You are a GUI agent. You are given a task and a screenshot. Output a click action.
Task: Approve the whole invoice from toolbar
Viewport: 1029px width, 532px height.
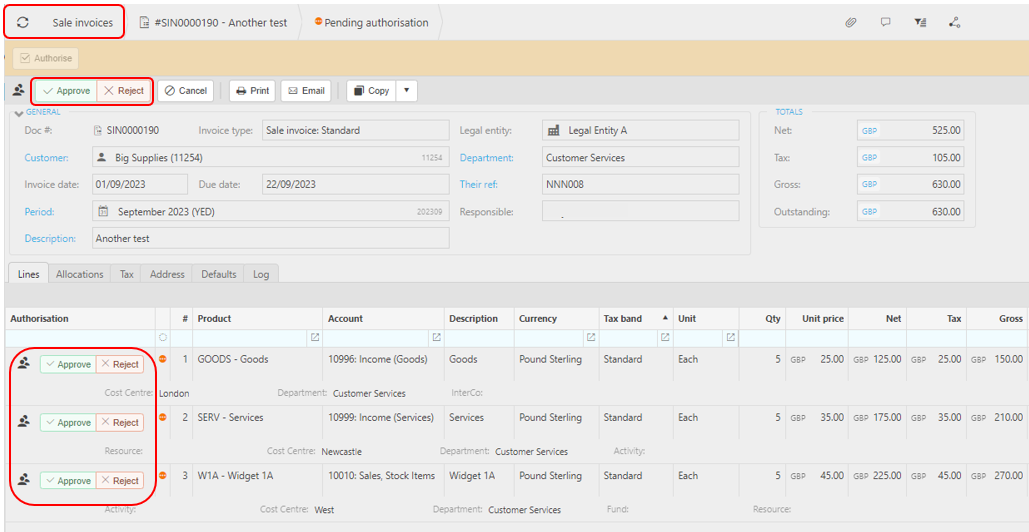pos(66,91)
